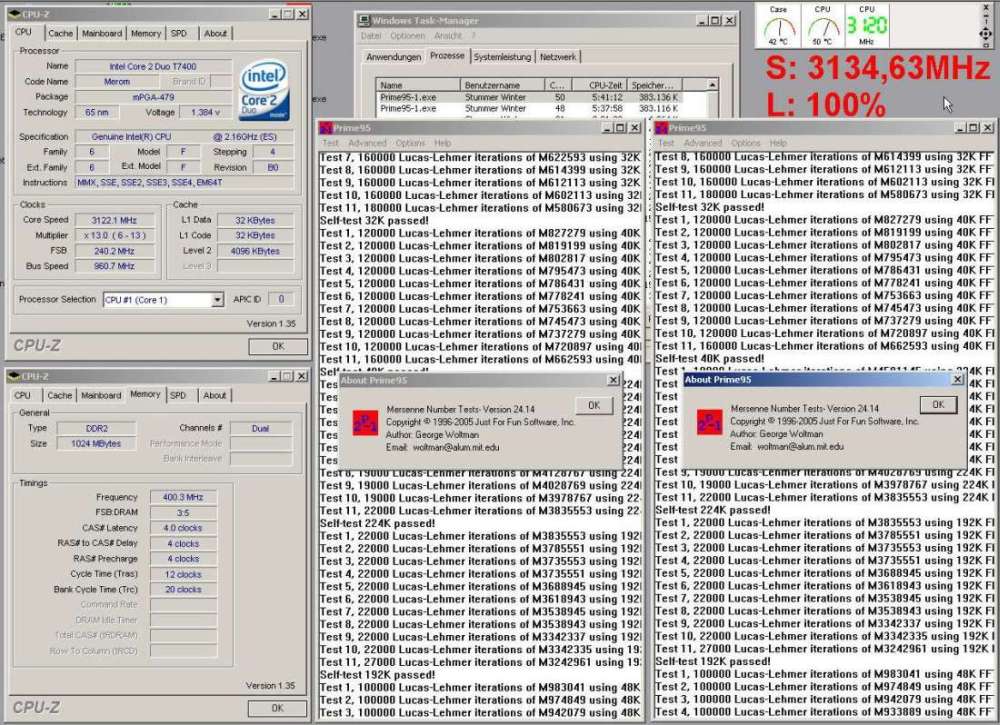Click the Task Manager title bar icon

[364, 21]
